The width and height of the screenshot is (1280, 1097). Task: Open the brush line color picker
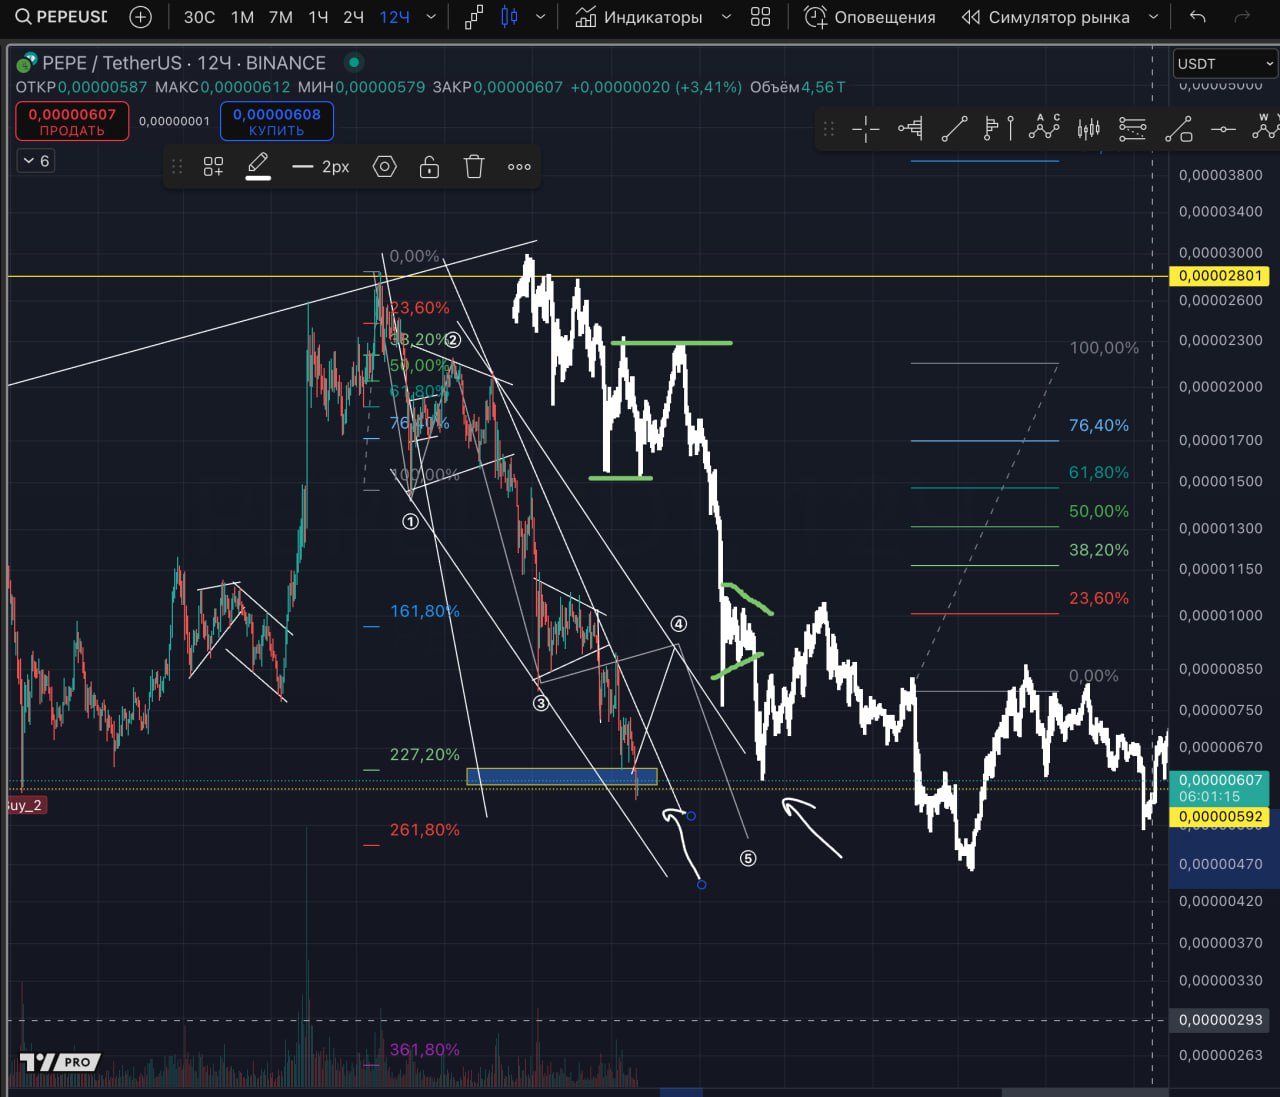coord(258,166)
